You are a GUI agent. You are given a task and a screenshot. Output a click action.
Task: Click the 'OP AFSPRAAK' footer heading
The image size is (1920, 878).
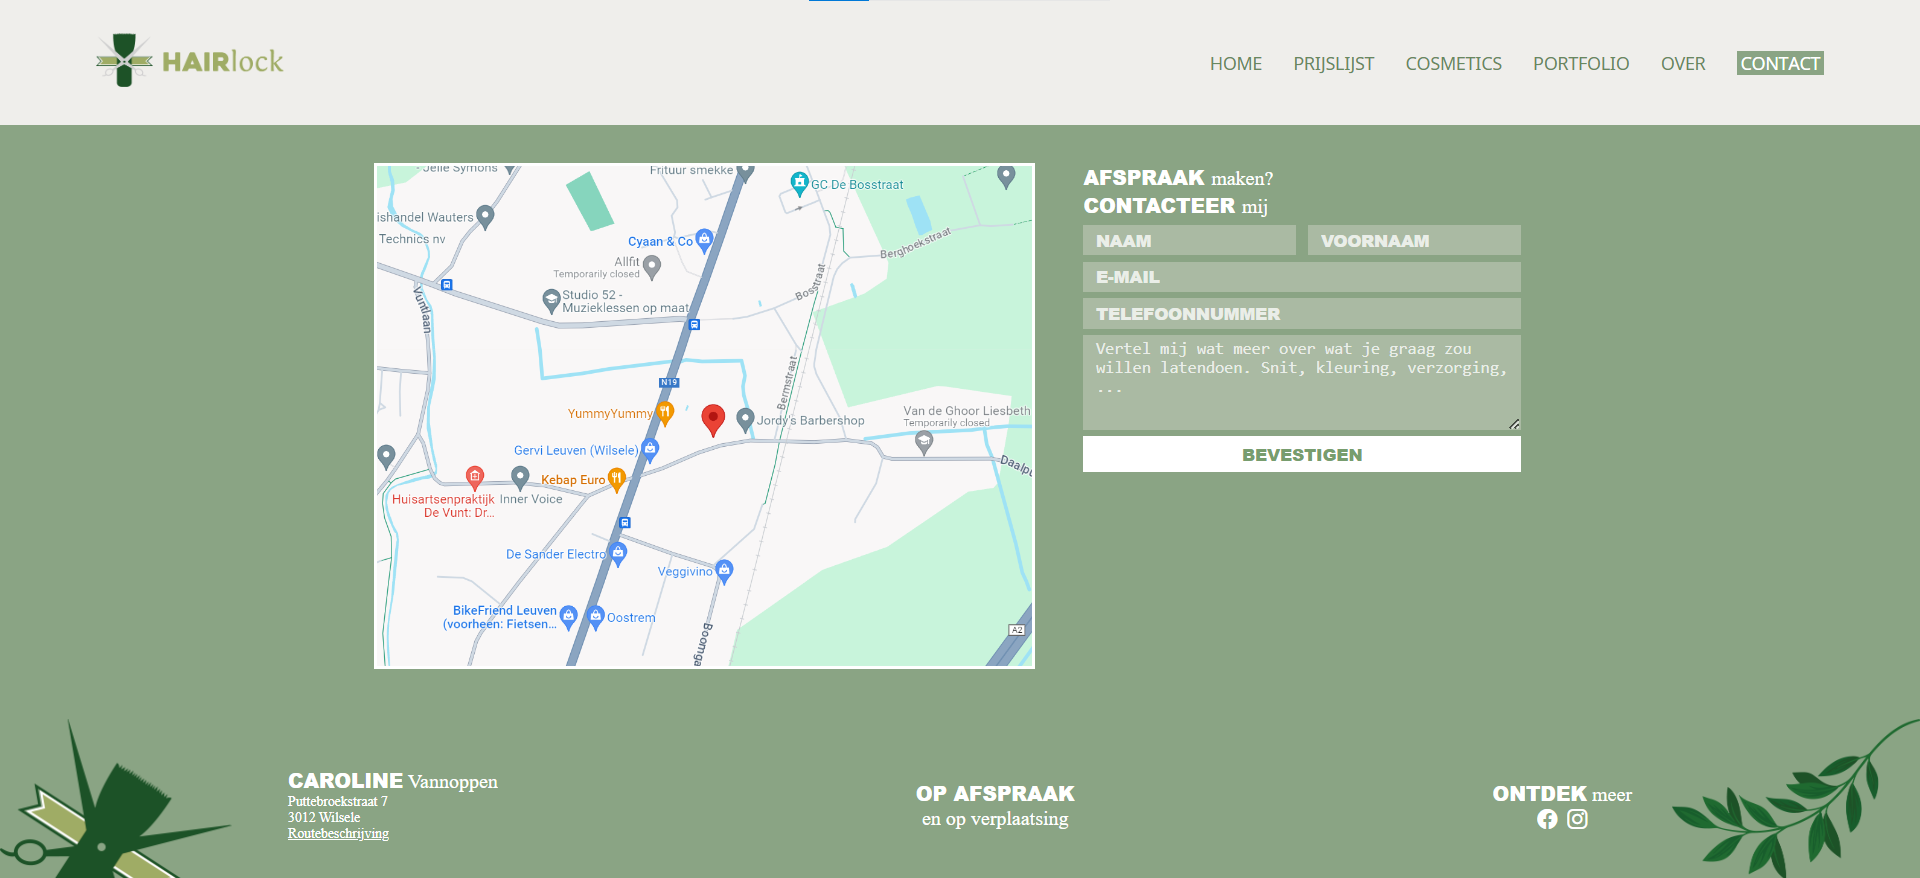click(x=995, y=794)
